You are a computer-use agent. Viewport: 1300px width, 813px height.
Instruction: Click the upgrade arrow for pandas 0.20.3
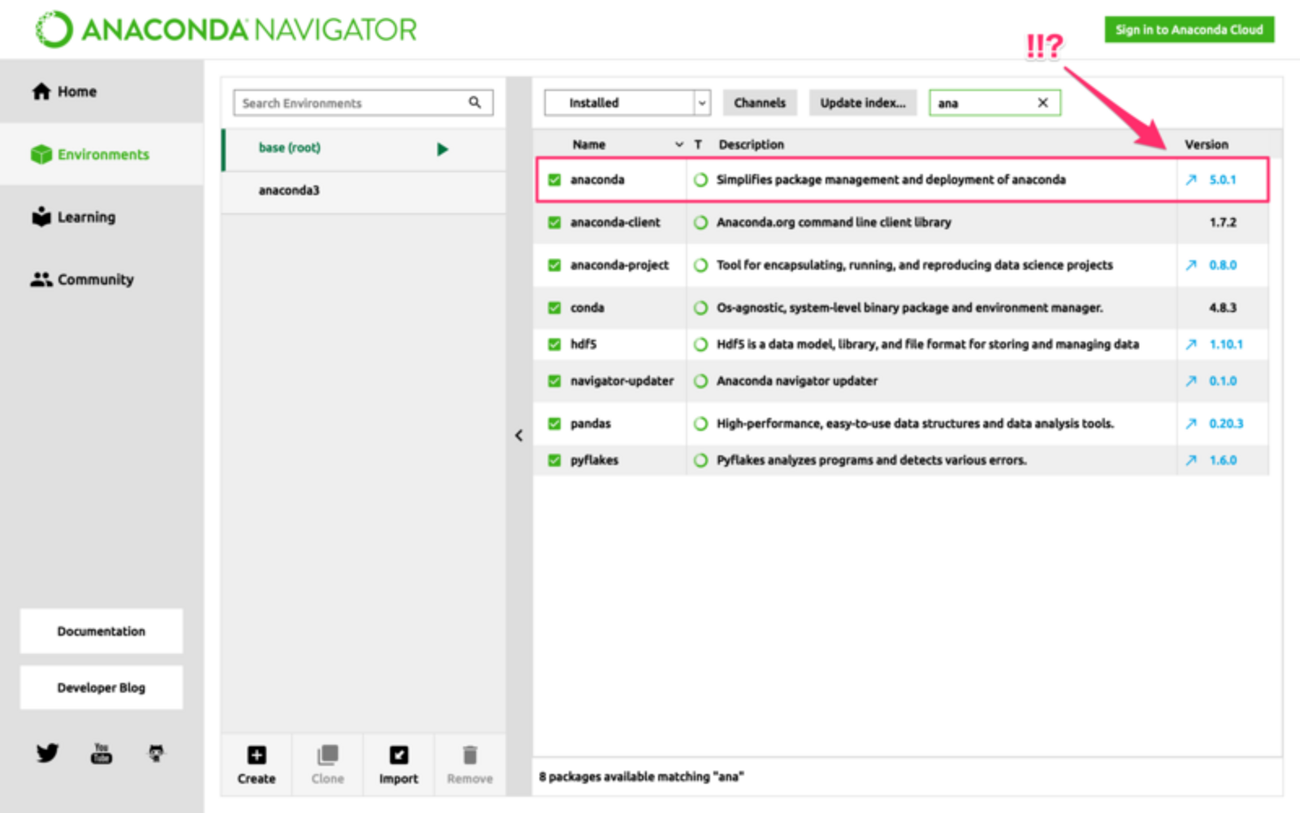(1191, 423)
